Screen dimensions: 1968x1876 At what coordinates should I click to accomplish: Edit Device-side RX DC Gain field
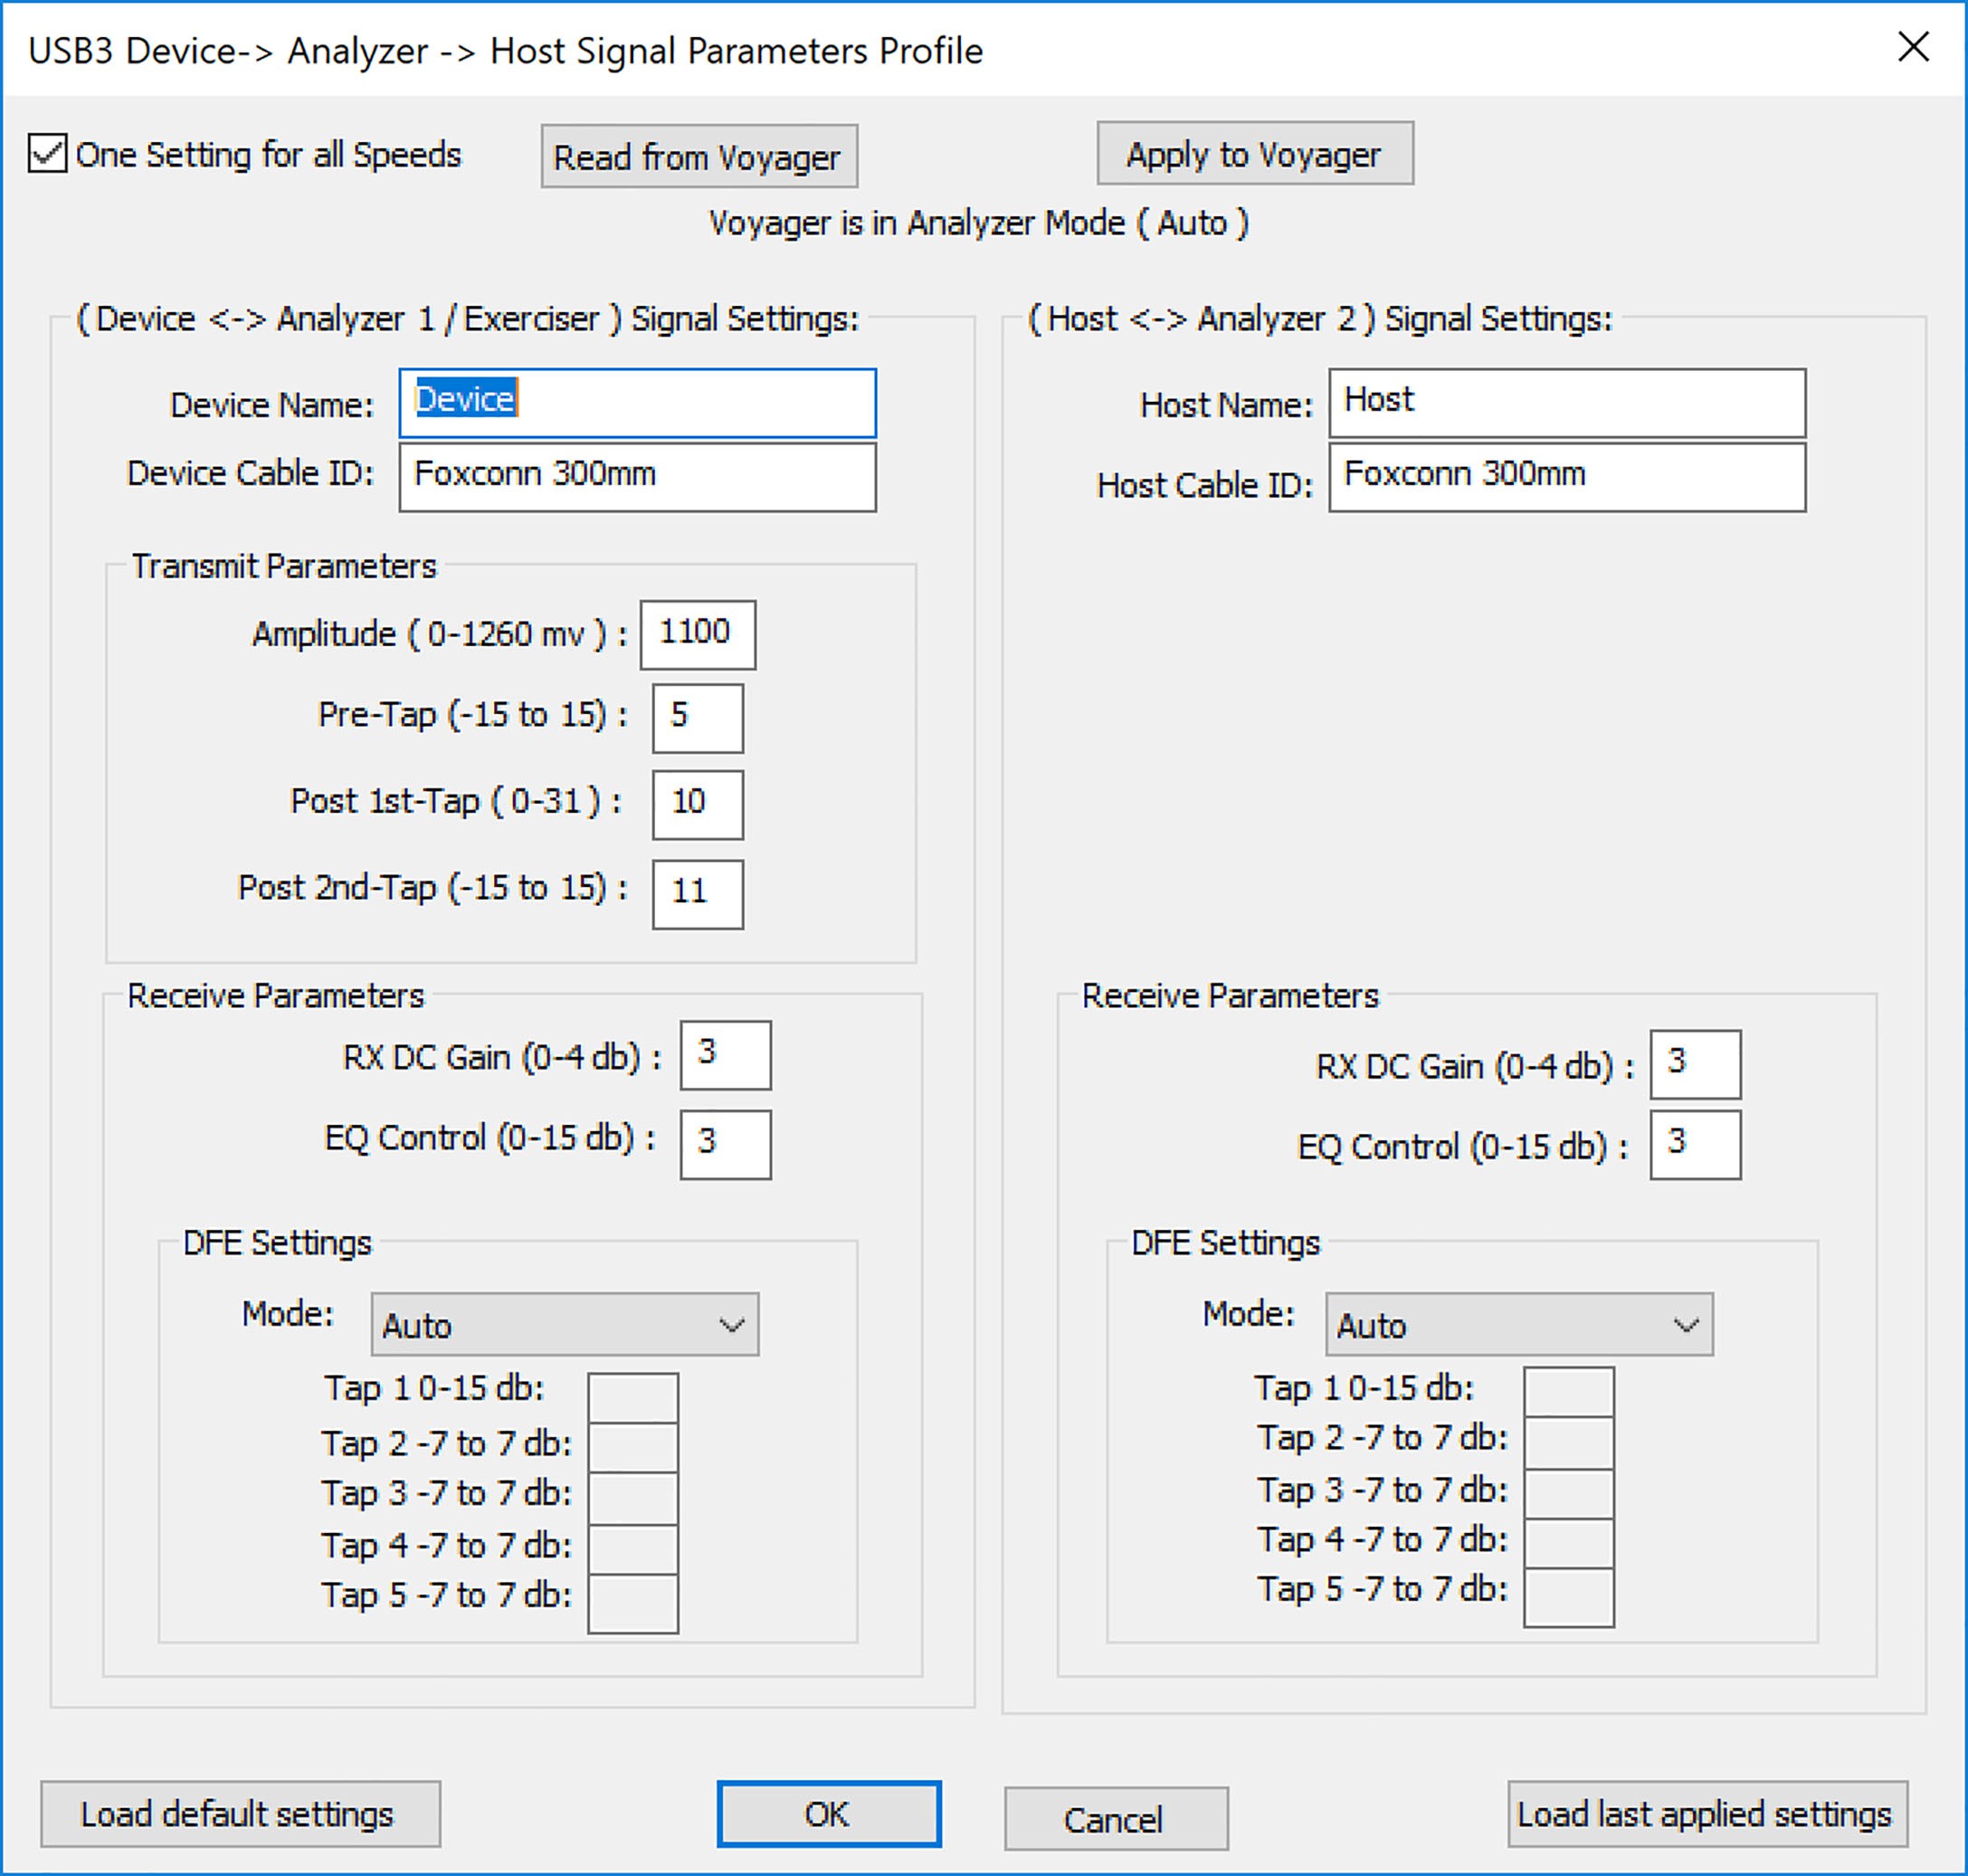click(726, 1055)
